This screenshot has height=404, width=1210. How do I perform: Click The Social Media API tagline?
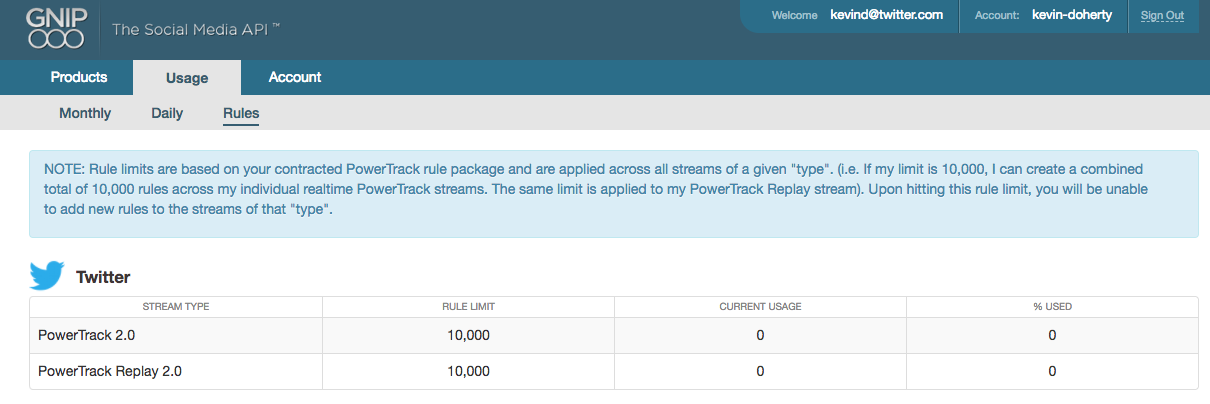(x=196, y=30)
